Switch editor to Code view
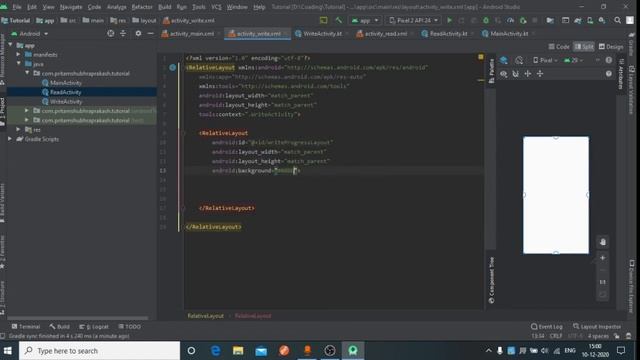 pos(559,47)
